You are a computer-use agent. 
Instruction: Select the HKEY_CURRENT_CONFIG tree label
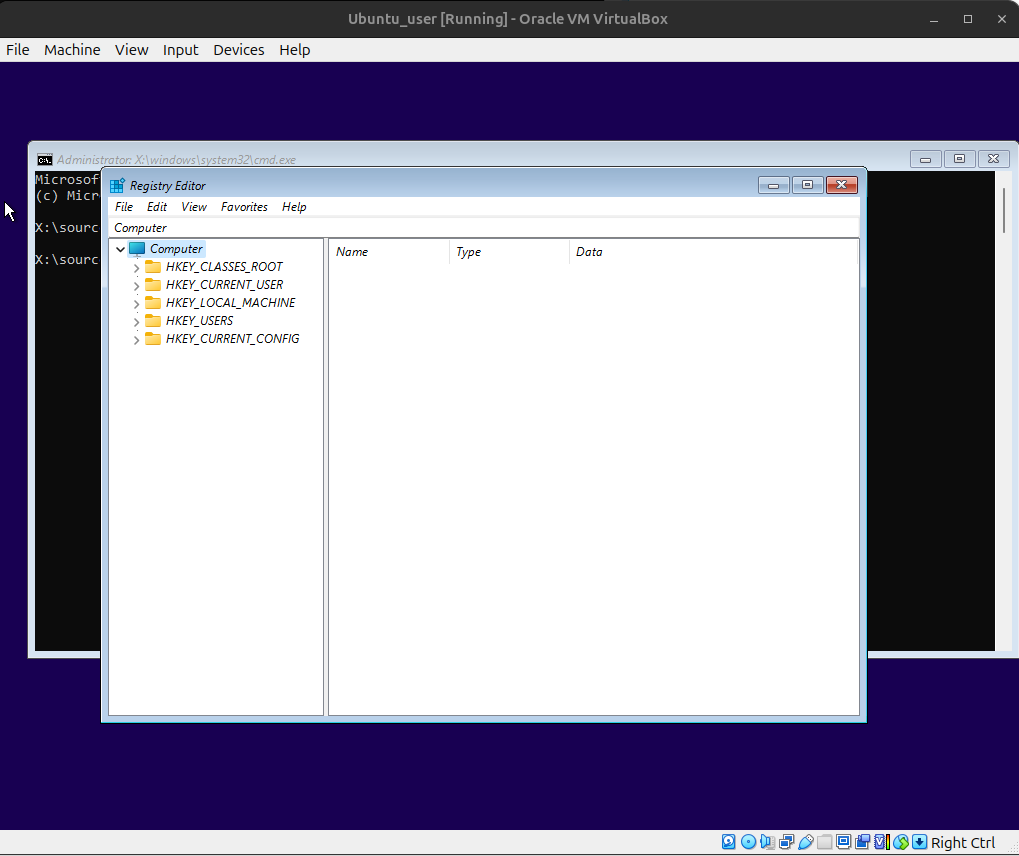coord(233,339)
